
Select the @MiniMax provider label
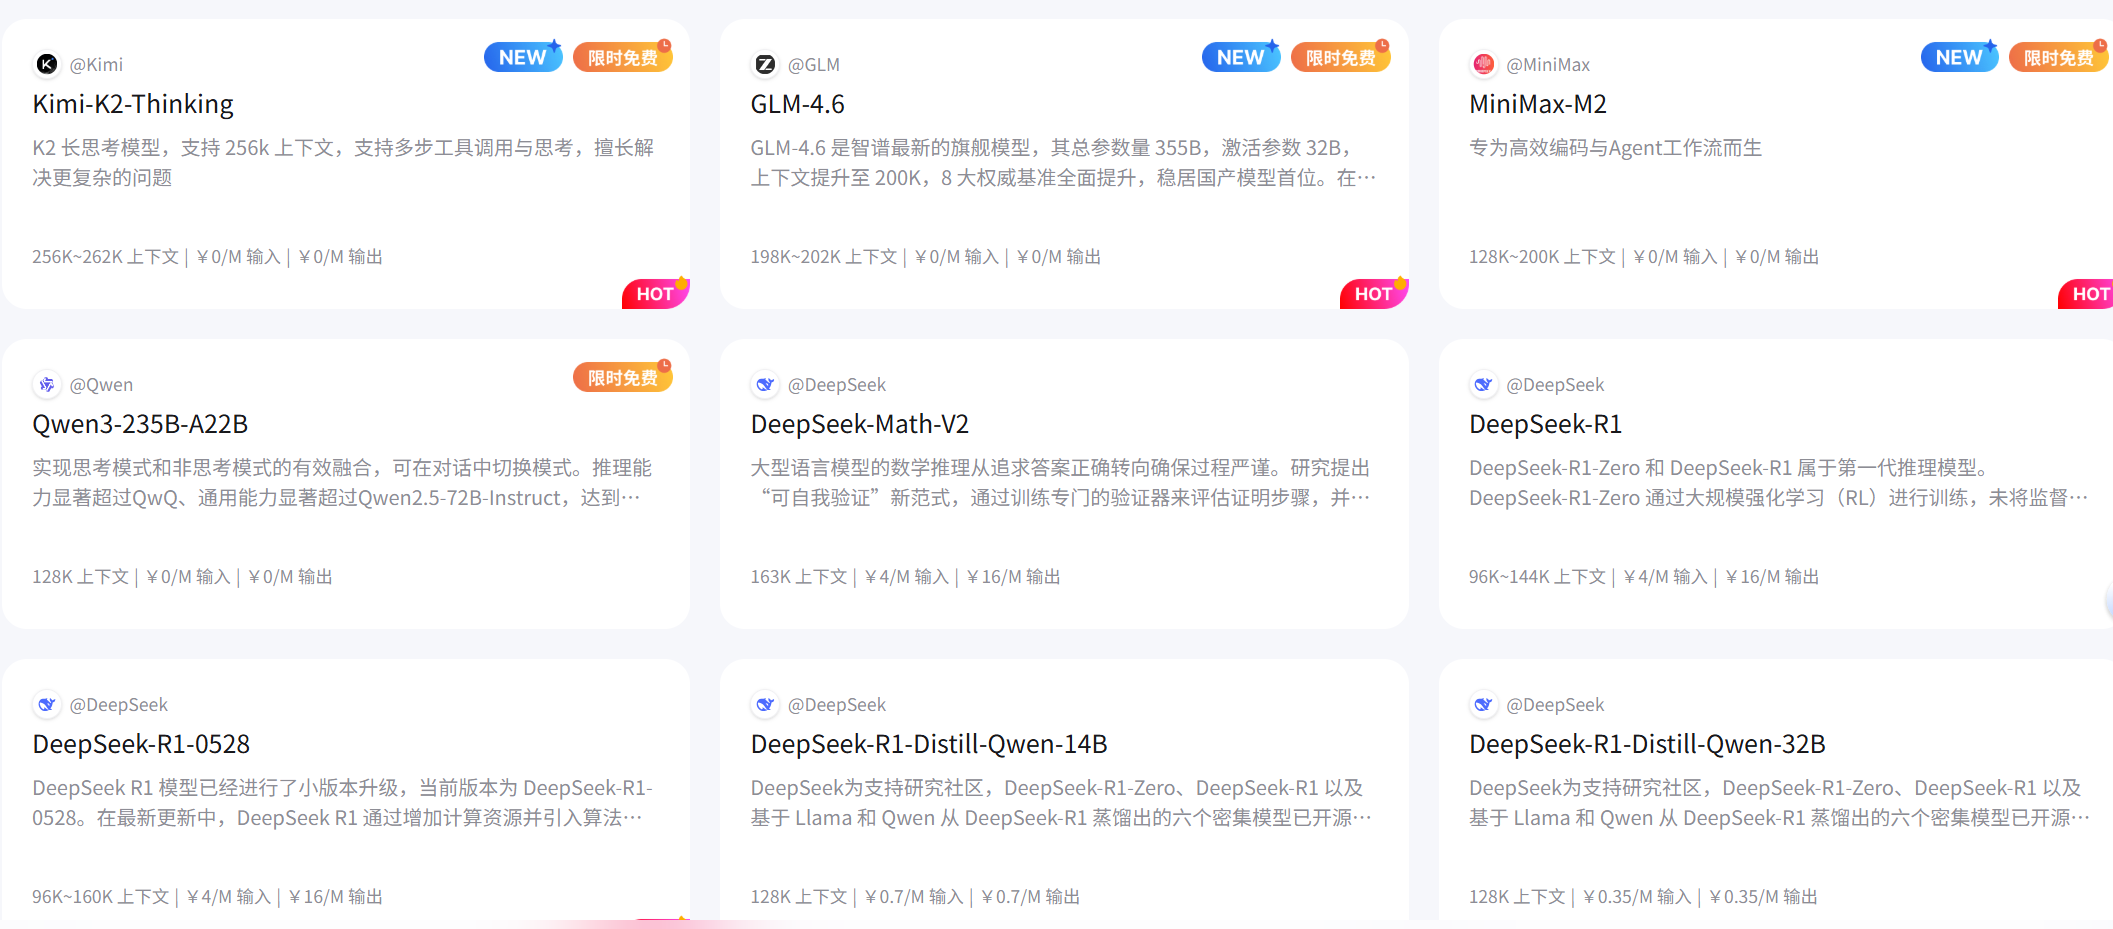1547,65
